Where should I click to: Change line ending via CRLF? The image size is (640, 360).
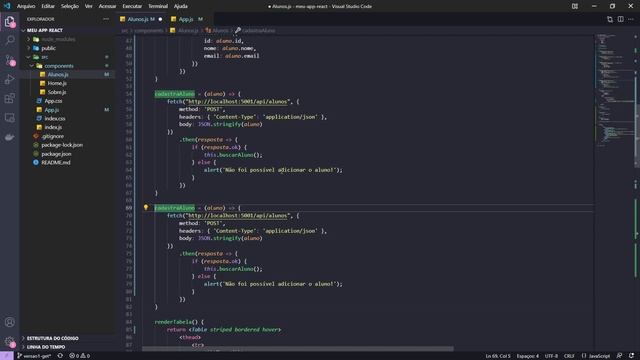pyautogui.click(x=569, y=356)
